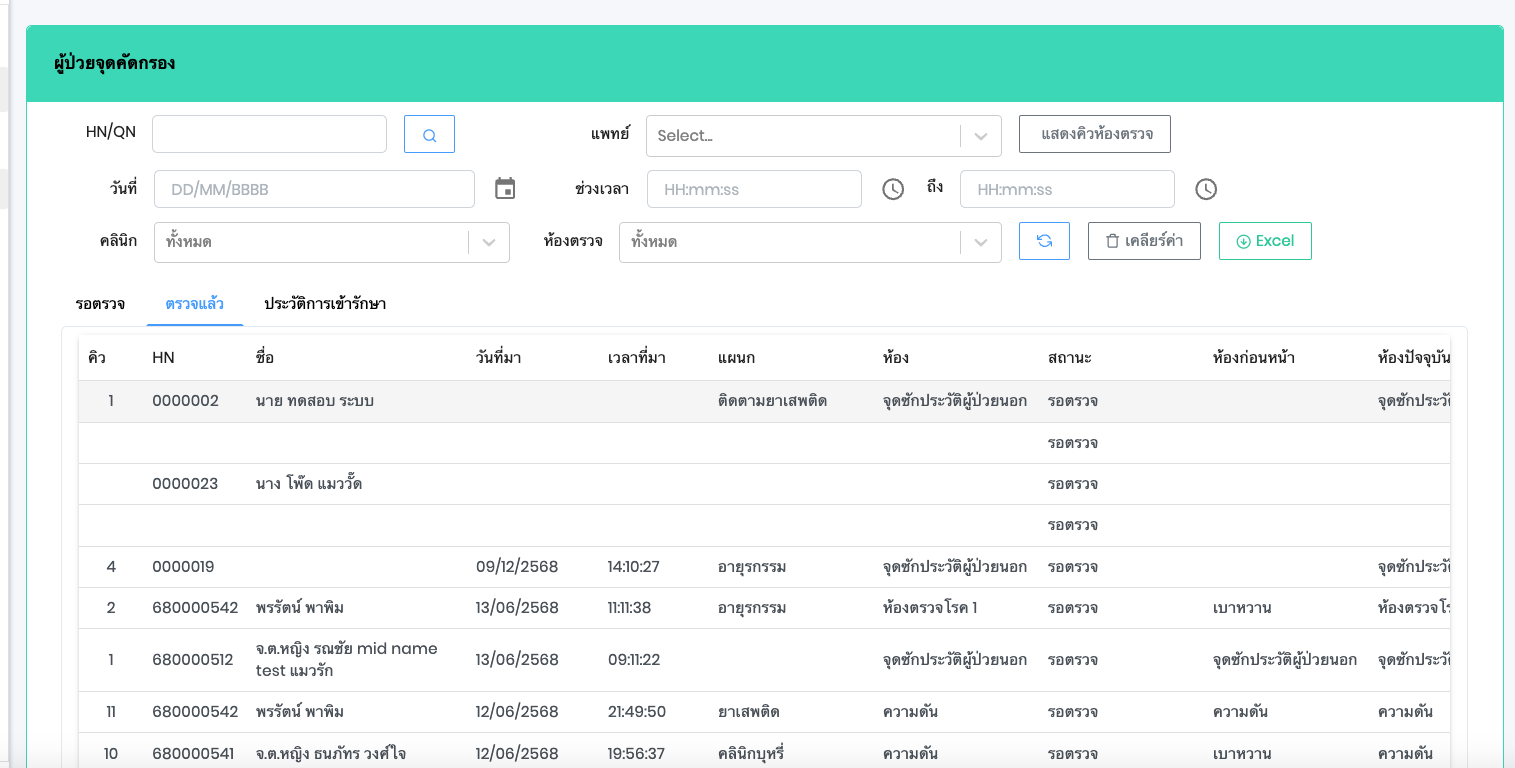Export the list with Excel button

(x=1265, y=241)
